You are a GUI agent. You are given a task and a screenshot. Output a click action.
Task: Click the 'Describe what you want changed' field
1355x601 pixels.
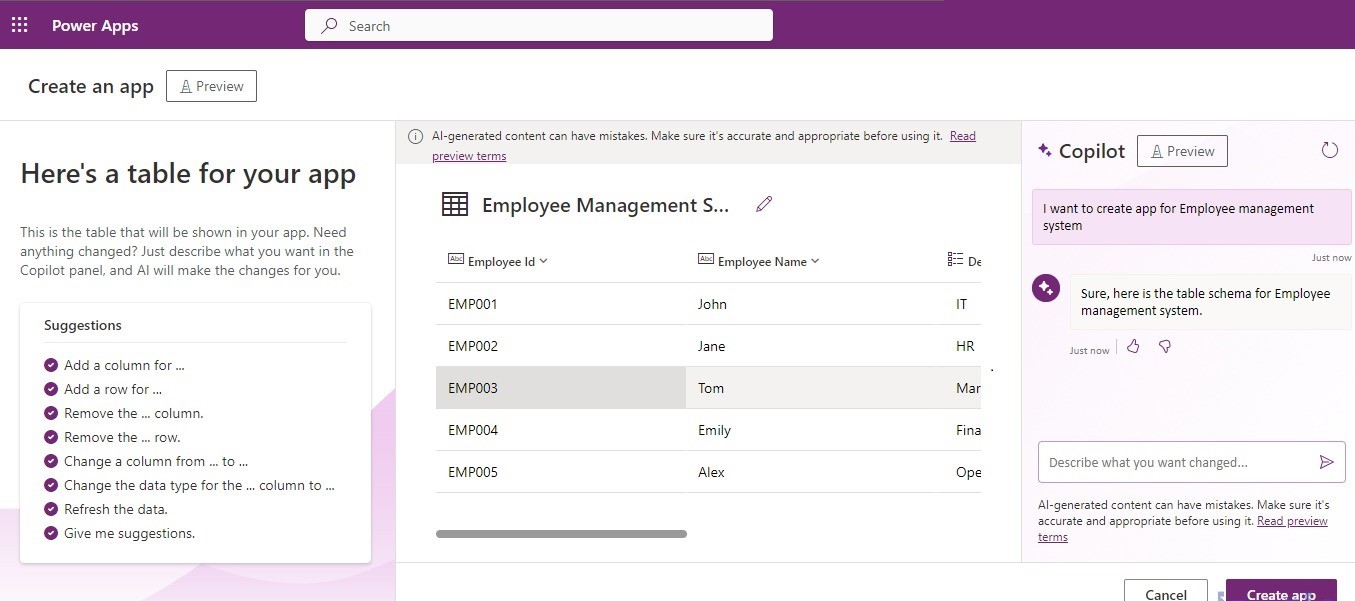[1176, 462]
